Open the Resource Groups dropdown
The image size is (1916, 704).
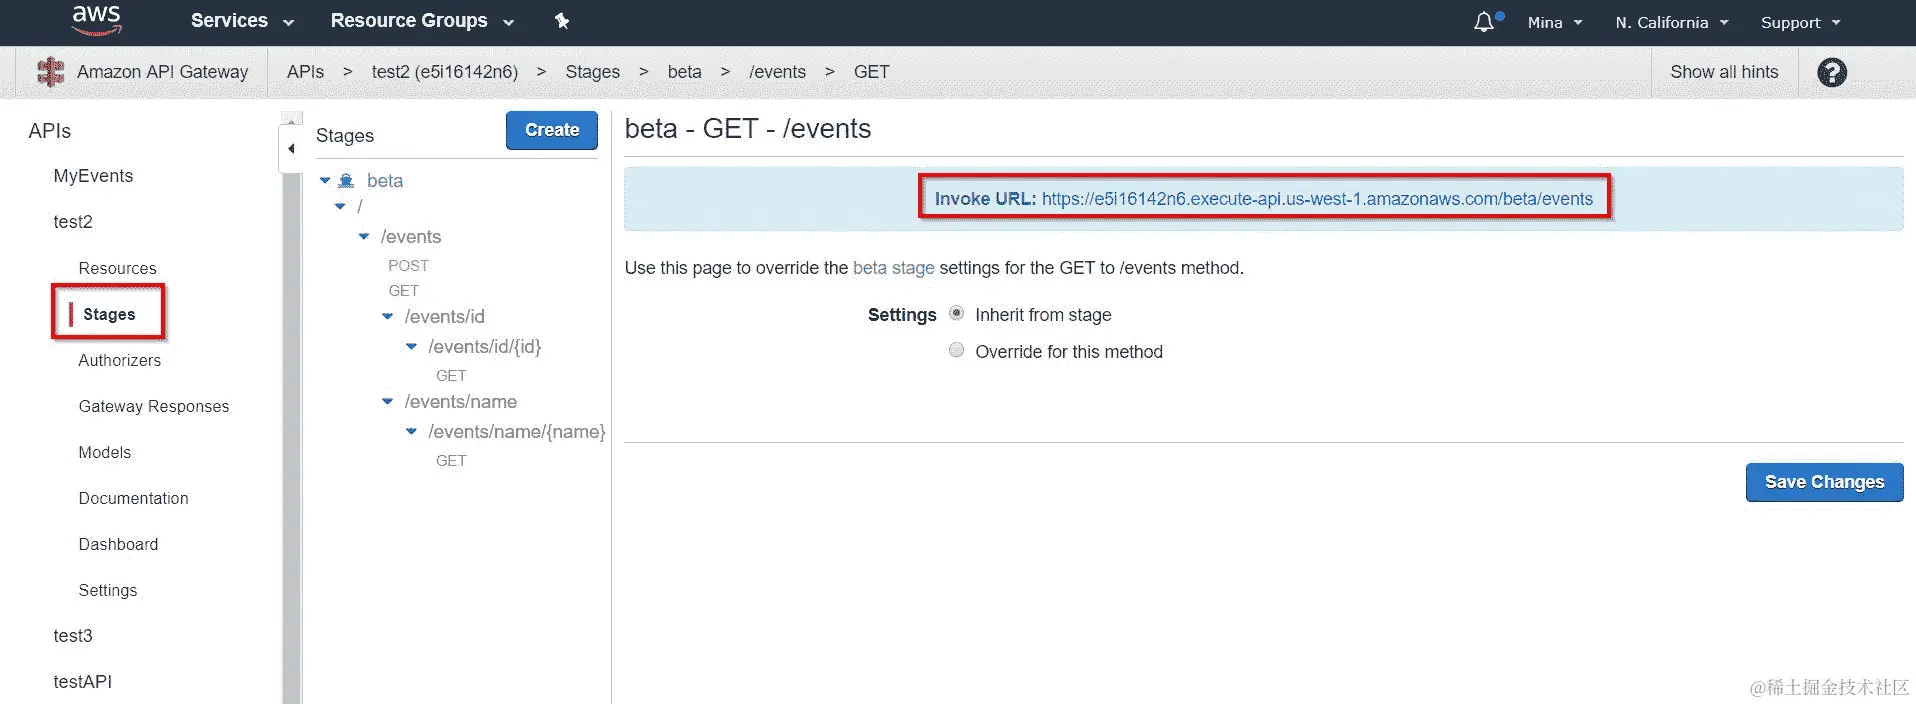(421, 21)
